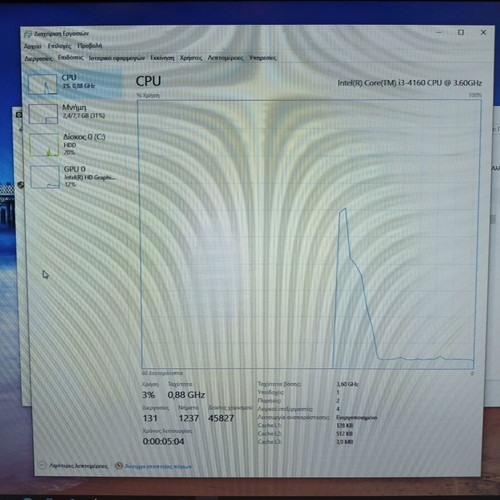Click the Μνήμη label in the sidebar
The image size is (500, 500).
tap(74, 107)
